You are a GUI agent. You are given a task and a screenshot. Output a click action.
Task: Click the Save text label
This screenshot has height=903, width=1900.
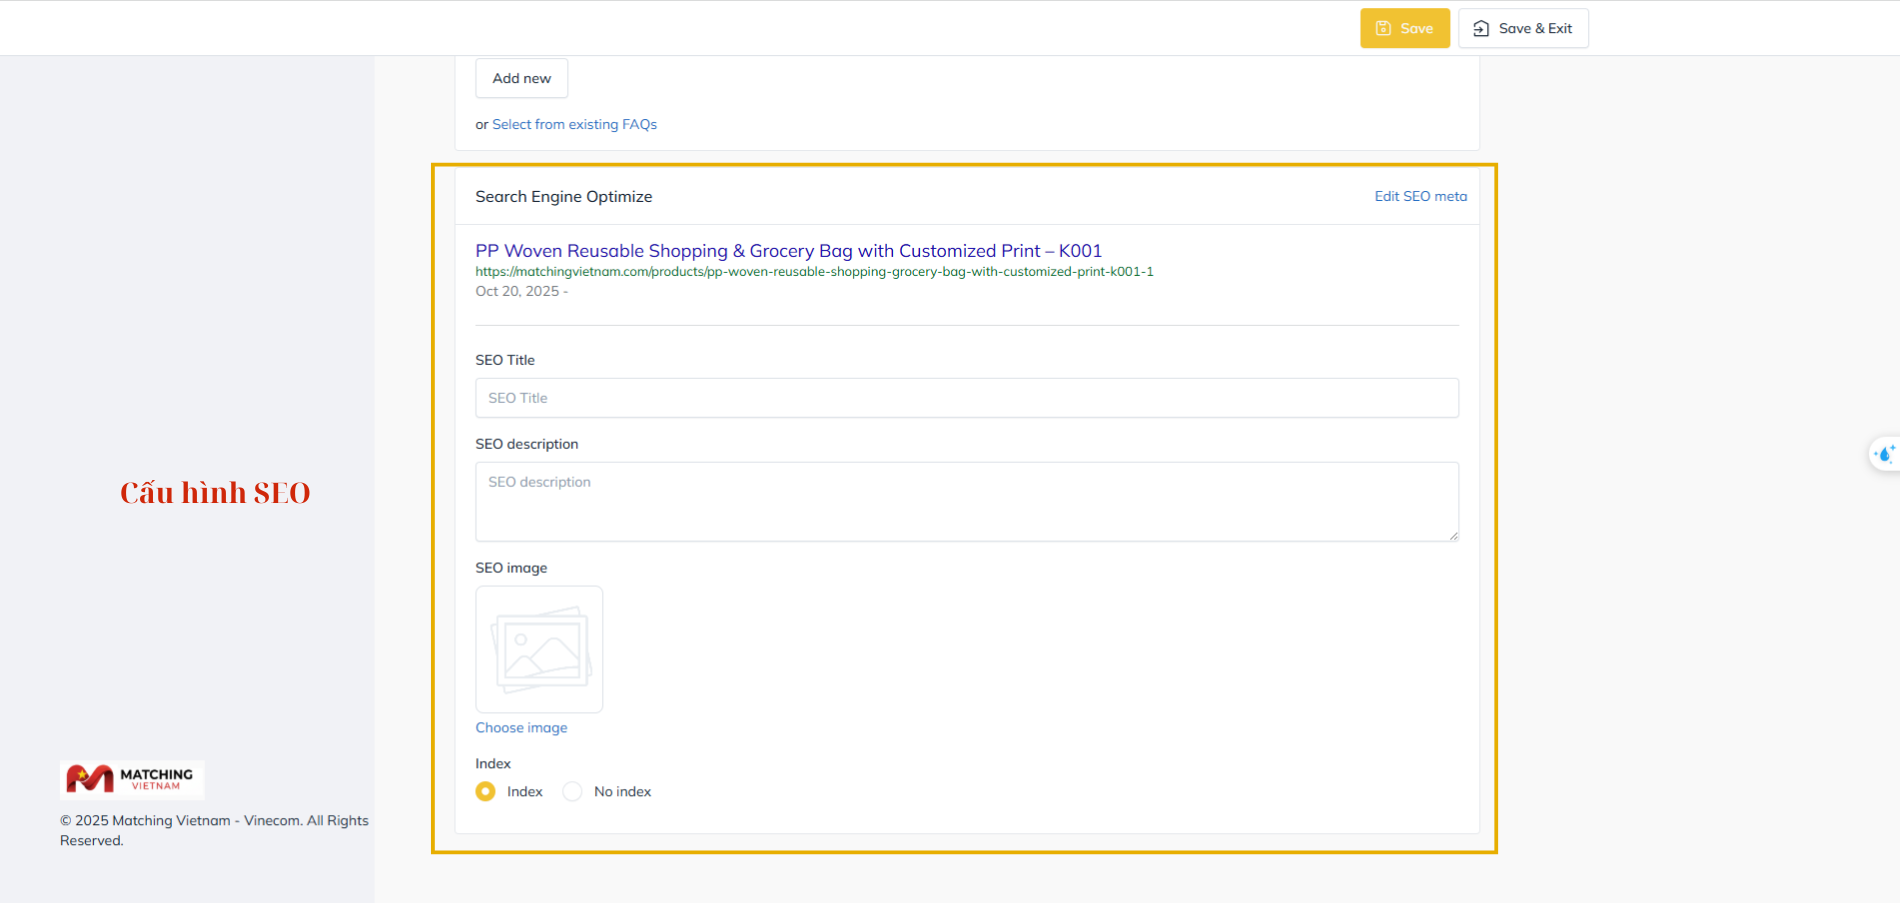click(1416, 28)
